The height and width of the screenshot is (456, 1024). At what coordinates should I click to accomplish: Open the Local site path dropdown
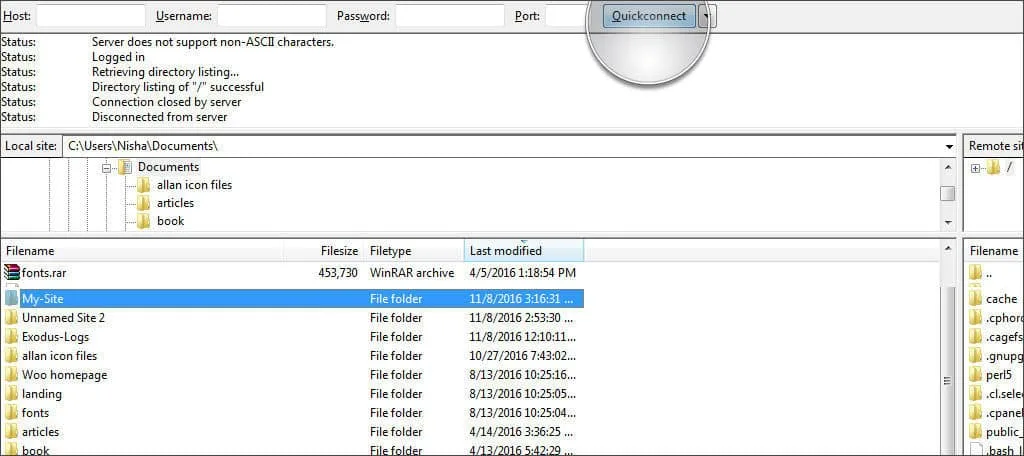(x=949, y=146)
